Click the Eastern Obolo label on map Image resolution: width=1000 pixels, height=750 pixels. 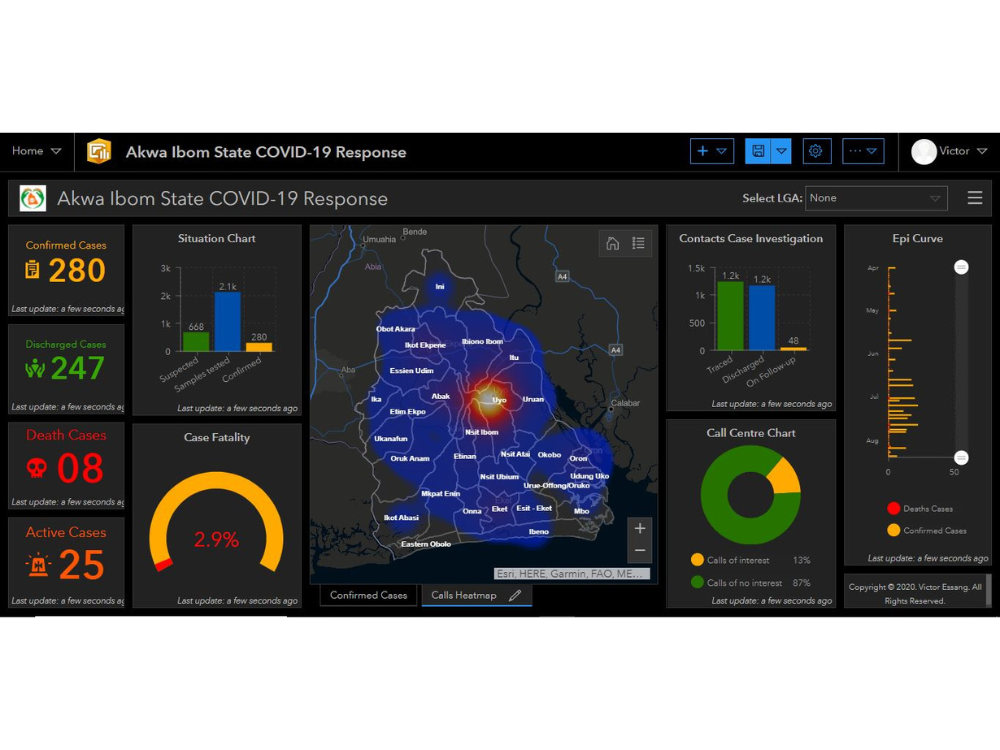pos(425,544)
